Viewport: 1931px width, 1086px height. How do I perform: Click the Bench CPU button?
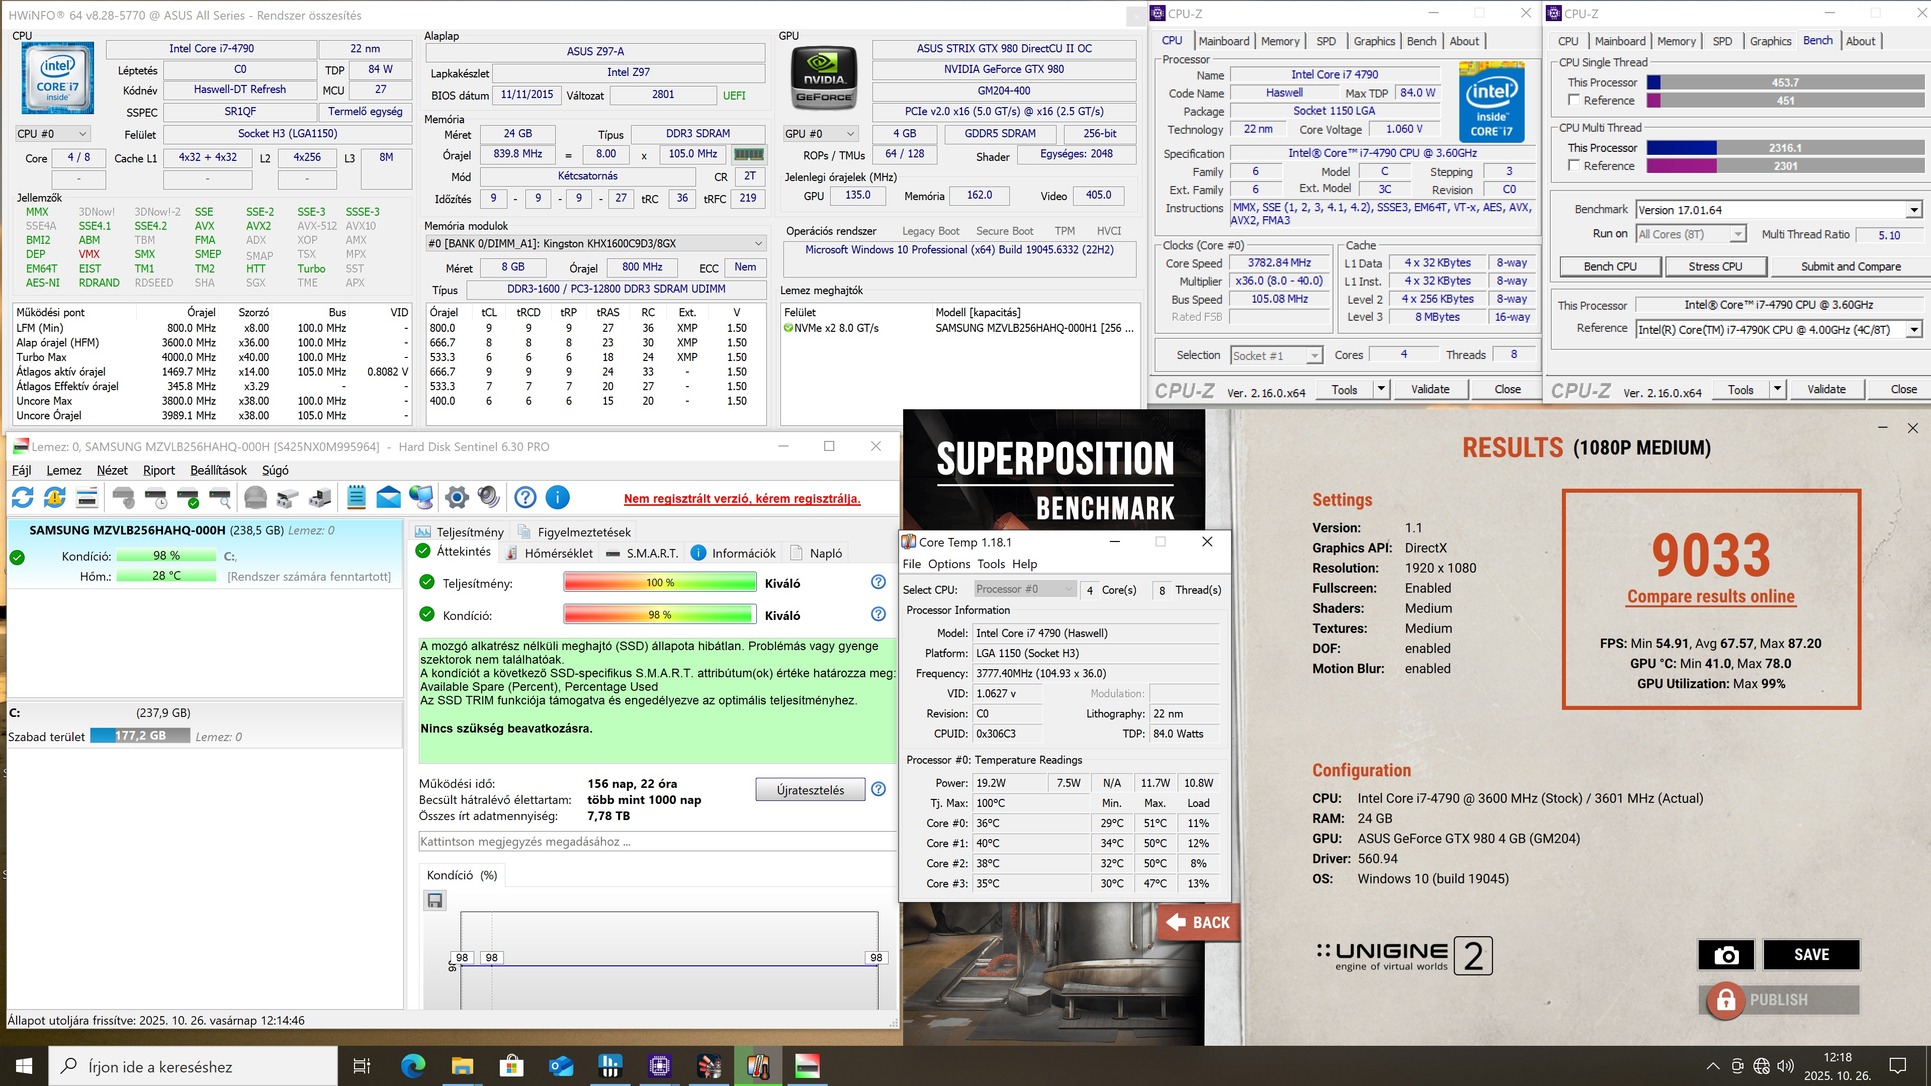tap(1609, 266)
